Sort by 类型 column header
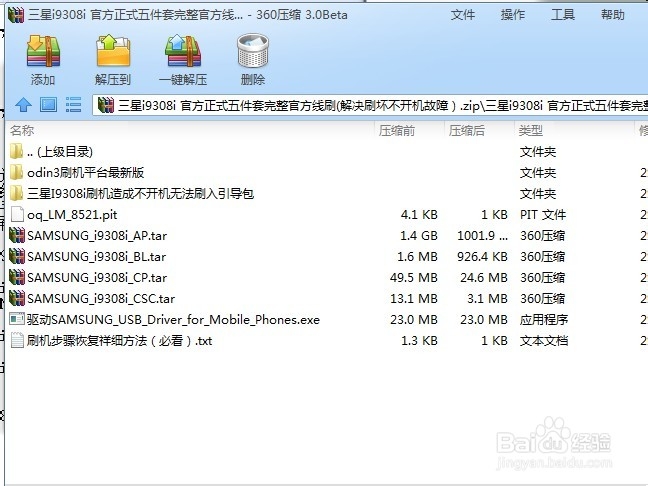Screen dimensions: 648x486 tap(531, 131)
